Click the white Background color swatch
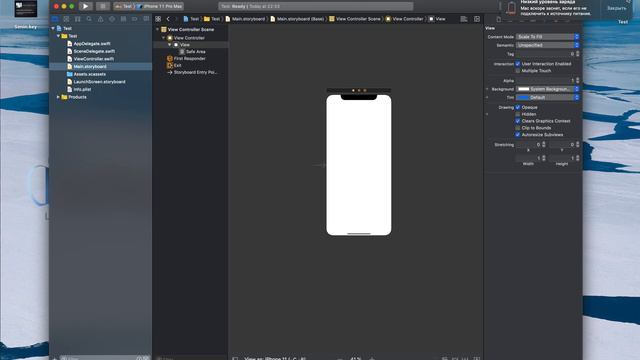This screenshot has height=360, width=640. (x=523, y=89)
